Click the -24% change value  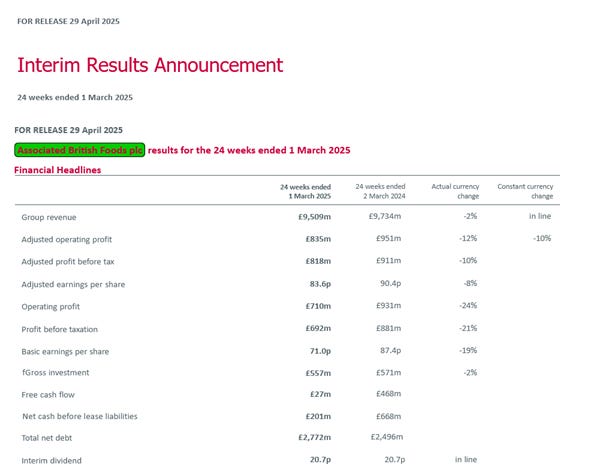click(x=468, y=306)
